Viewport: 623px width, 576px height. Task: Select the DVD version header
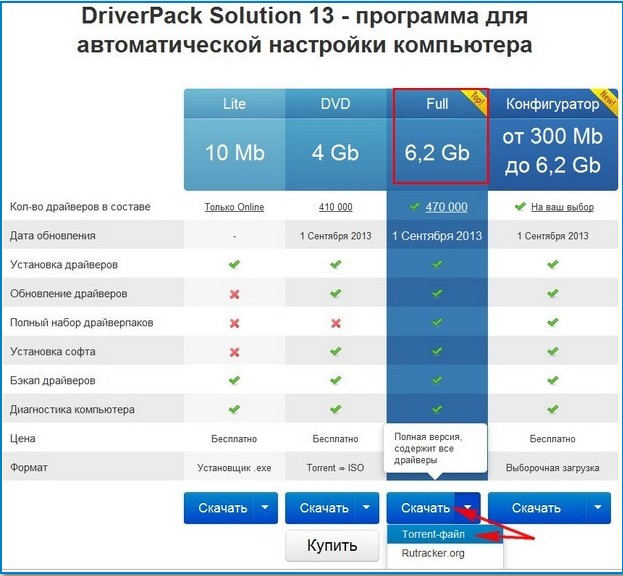336,104
